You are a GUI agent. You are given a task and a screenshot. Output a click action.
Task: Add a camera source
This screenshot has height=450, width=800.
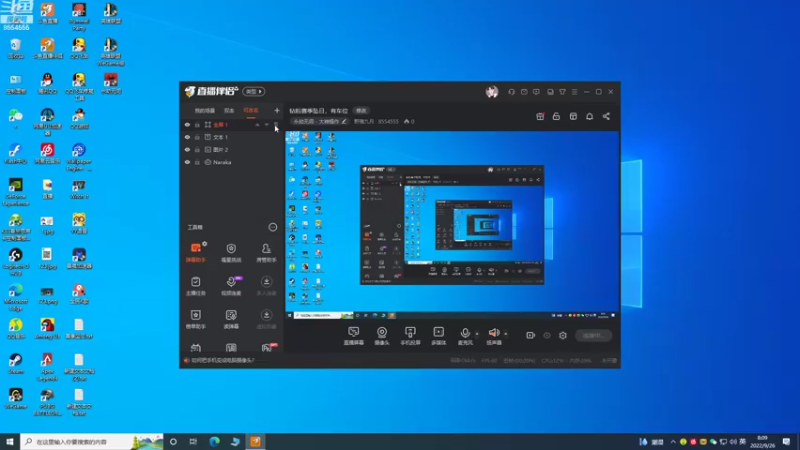point(382,336)
